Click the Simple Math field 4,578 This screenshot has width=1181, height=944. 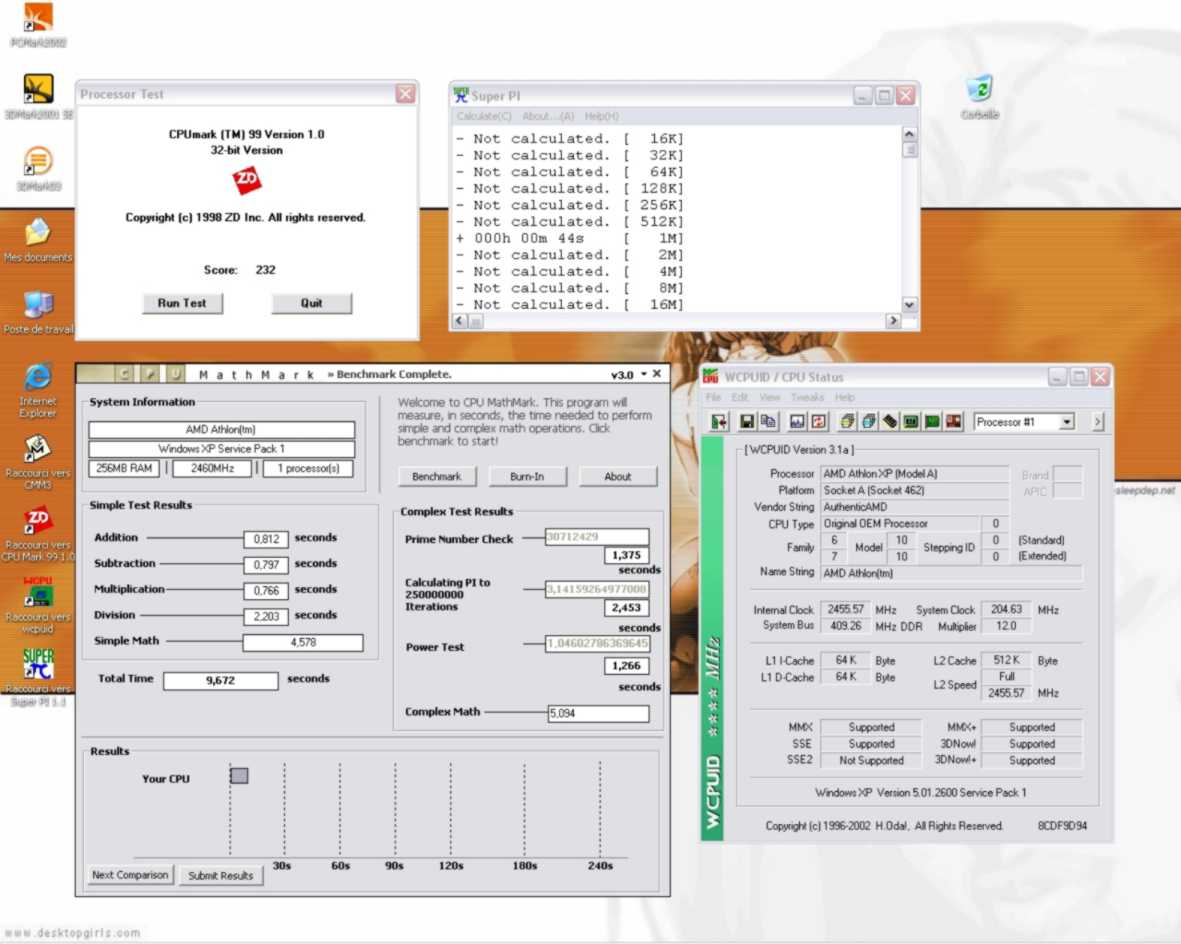click(303, 643)
